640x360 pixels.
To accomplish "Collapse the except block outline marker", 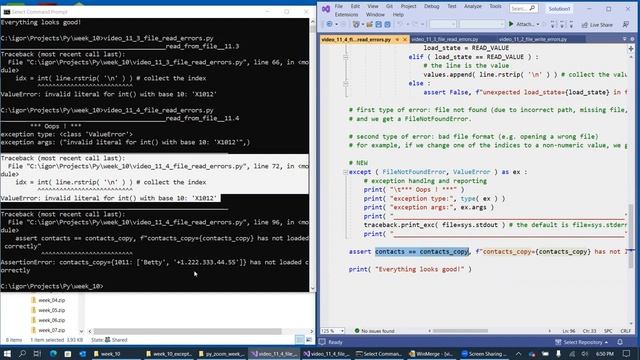I will 345,172.
